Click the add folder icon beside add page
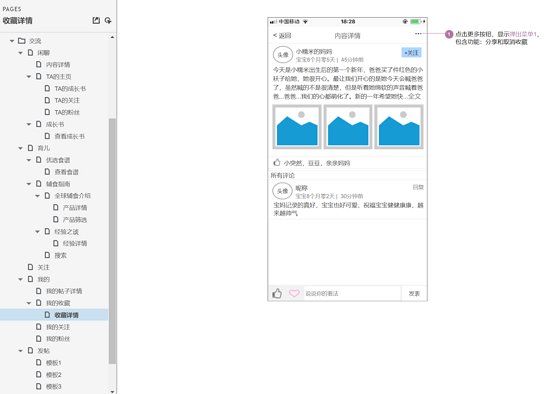The image size is (550, 394). [x=108, y=20]
